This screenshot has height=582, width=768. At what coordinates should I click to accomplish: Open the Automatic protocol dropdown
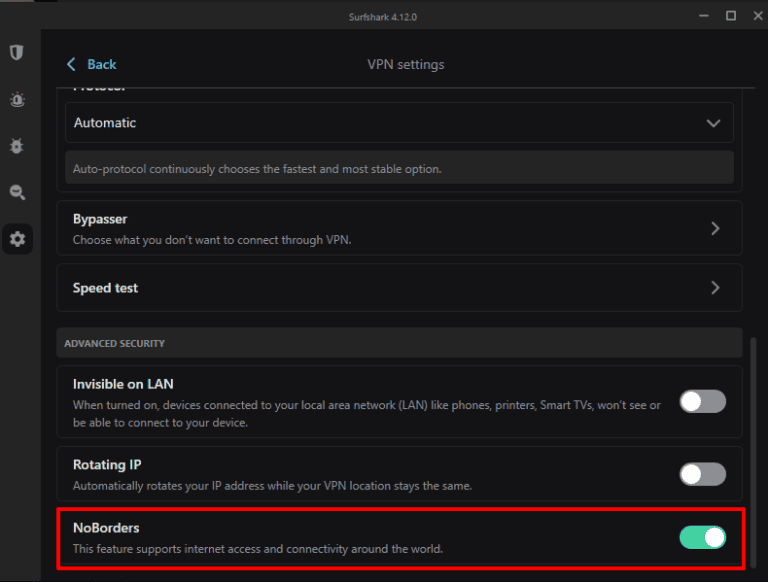[399, 122]
